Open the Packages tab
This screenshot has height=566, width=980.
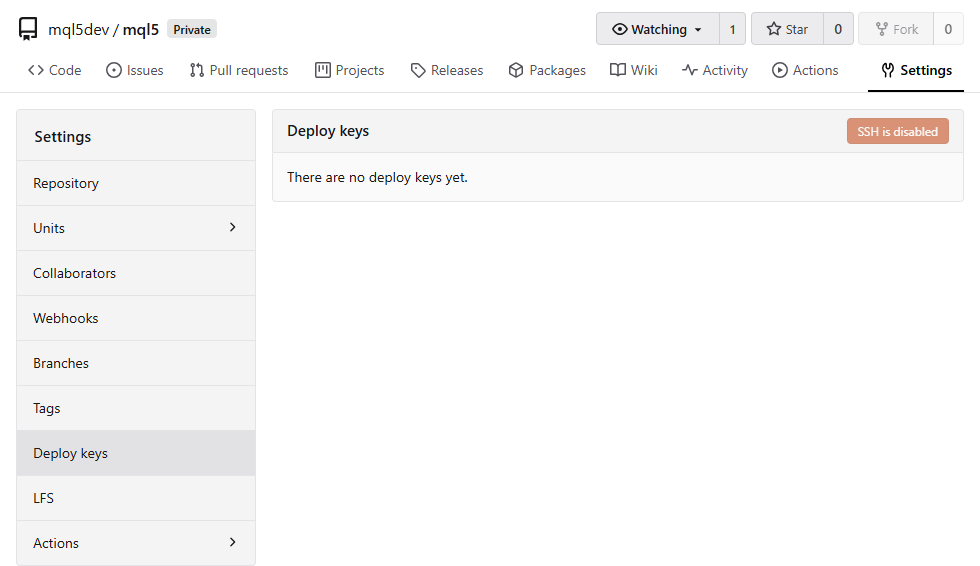pyautogui.click(x=547, y=70)
